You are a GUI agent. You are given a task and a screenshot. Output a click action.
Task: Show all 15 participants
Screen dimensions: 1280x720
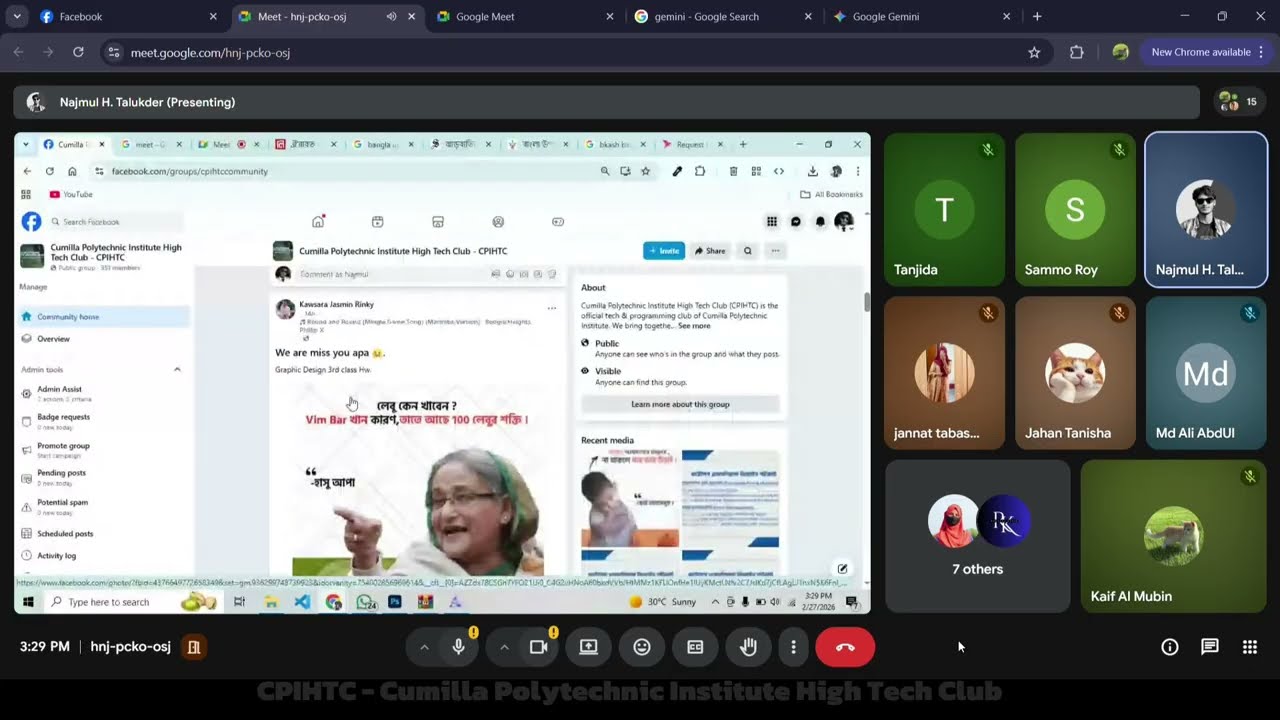coord(1238,102)
